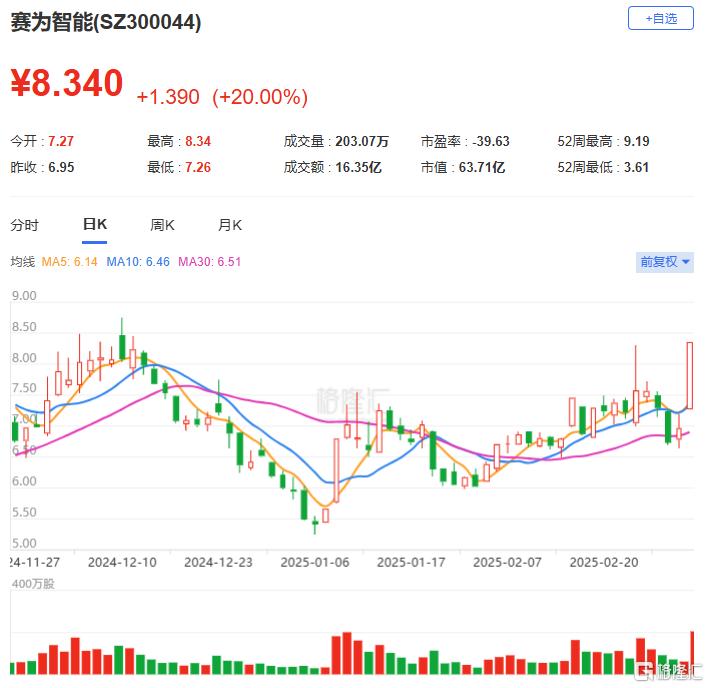This screenshot has height=688, width=709.
Task: Click the 均线 moving average label
Action: tap(23, 262)
